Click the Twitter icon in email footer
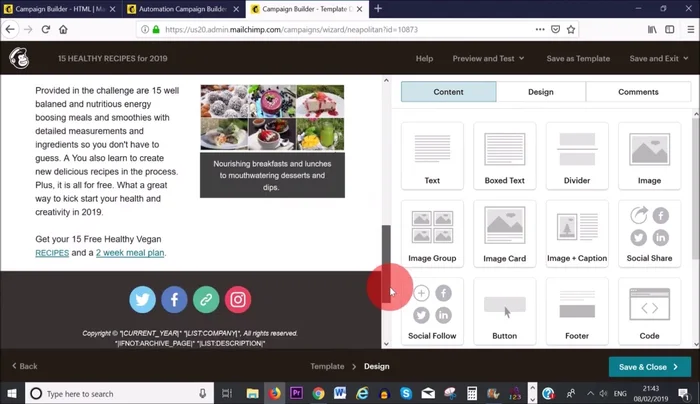Image resolution: width=700 pixels, height=404 pixels. pyautogui.click(x=142, y=299)
